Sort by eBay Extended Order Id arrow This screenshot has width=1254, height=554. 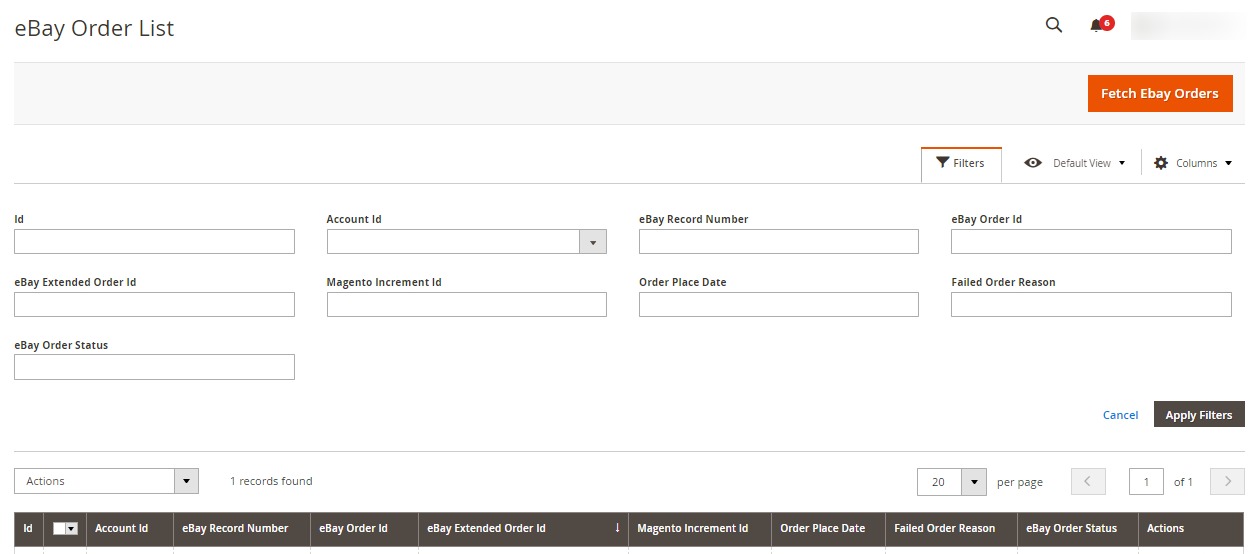pos(617,528)
